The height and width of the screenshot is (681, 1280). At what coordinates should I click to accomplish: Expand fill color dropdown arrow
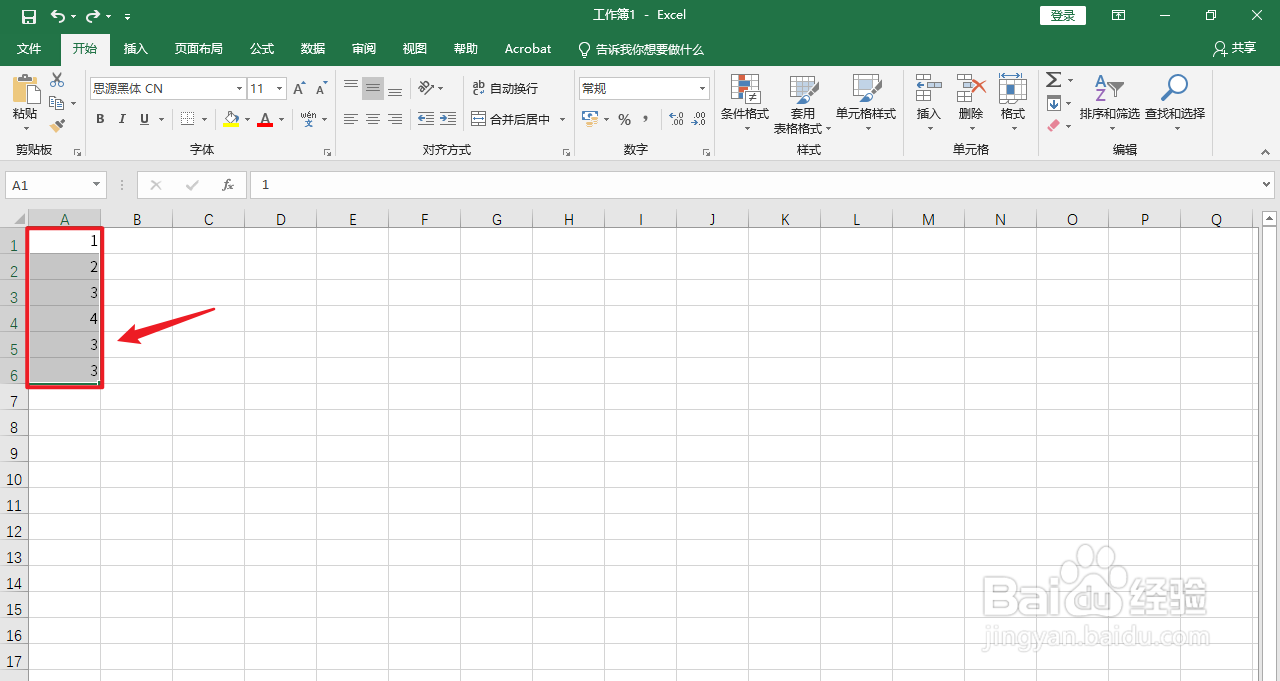click(x=247, y=120)
